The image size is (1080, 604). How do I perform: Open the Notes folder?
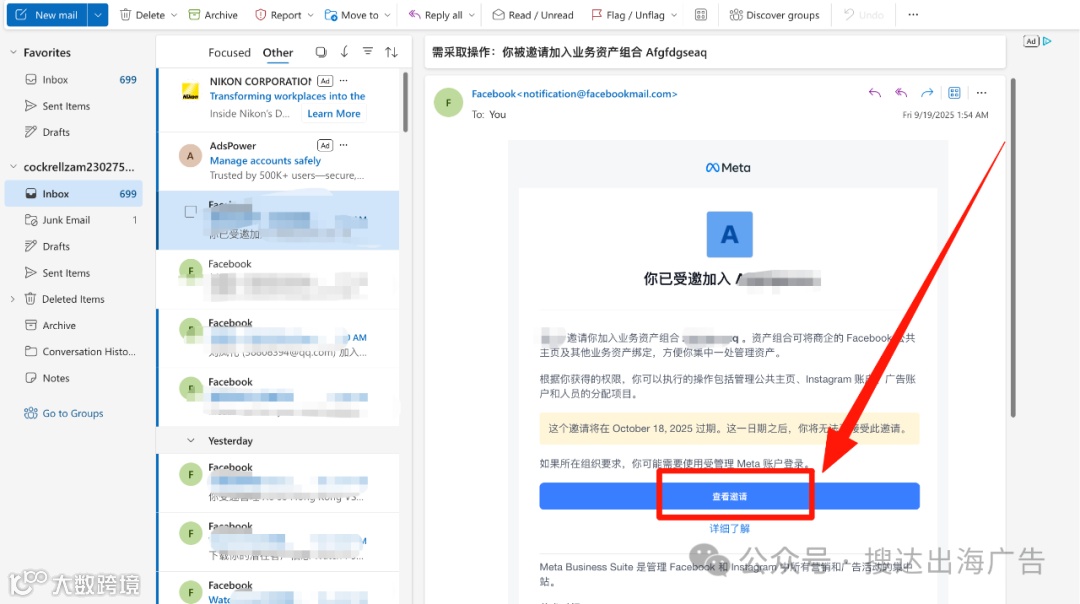tap(73, 378)
